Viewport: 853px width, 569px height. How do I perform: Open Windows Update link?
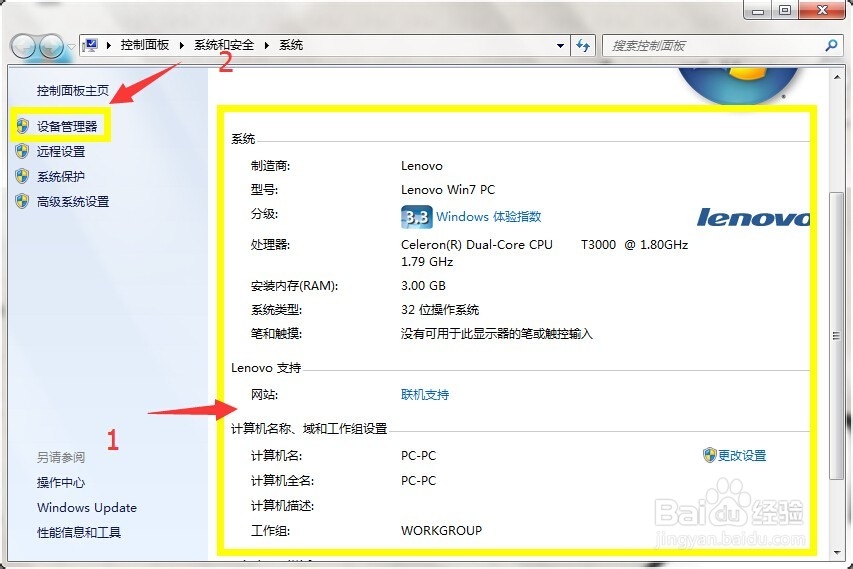pyautogui.click(x=87, y=508)
